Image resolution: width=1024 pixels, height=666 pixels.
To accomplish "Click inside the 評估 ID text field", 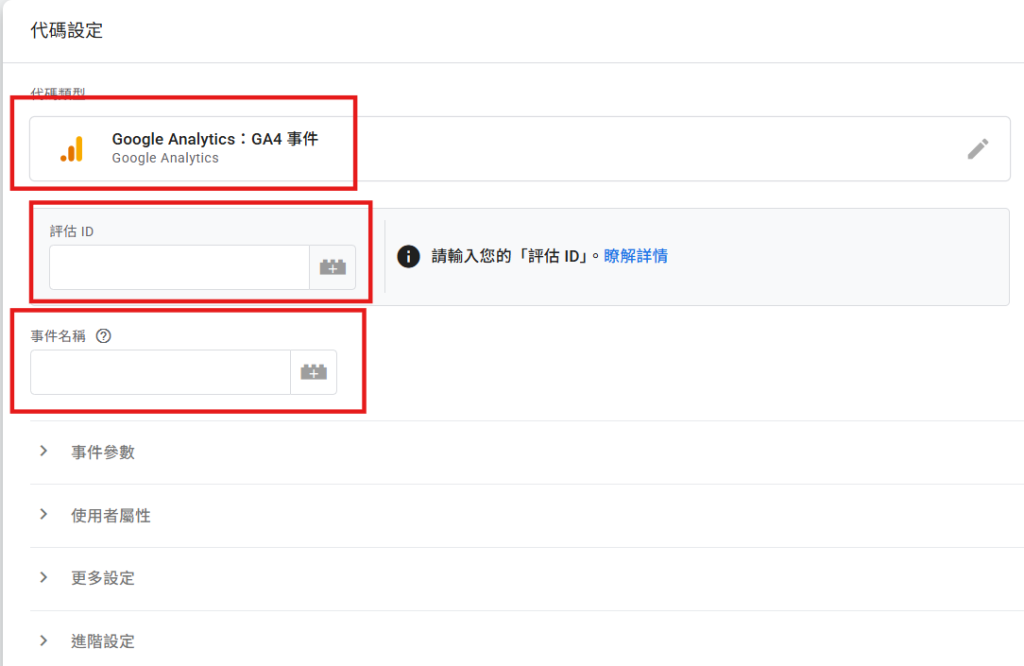I will pos(179,267).
